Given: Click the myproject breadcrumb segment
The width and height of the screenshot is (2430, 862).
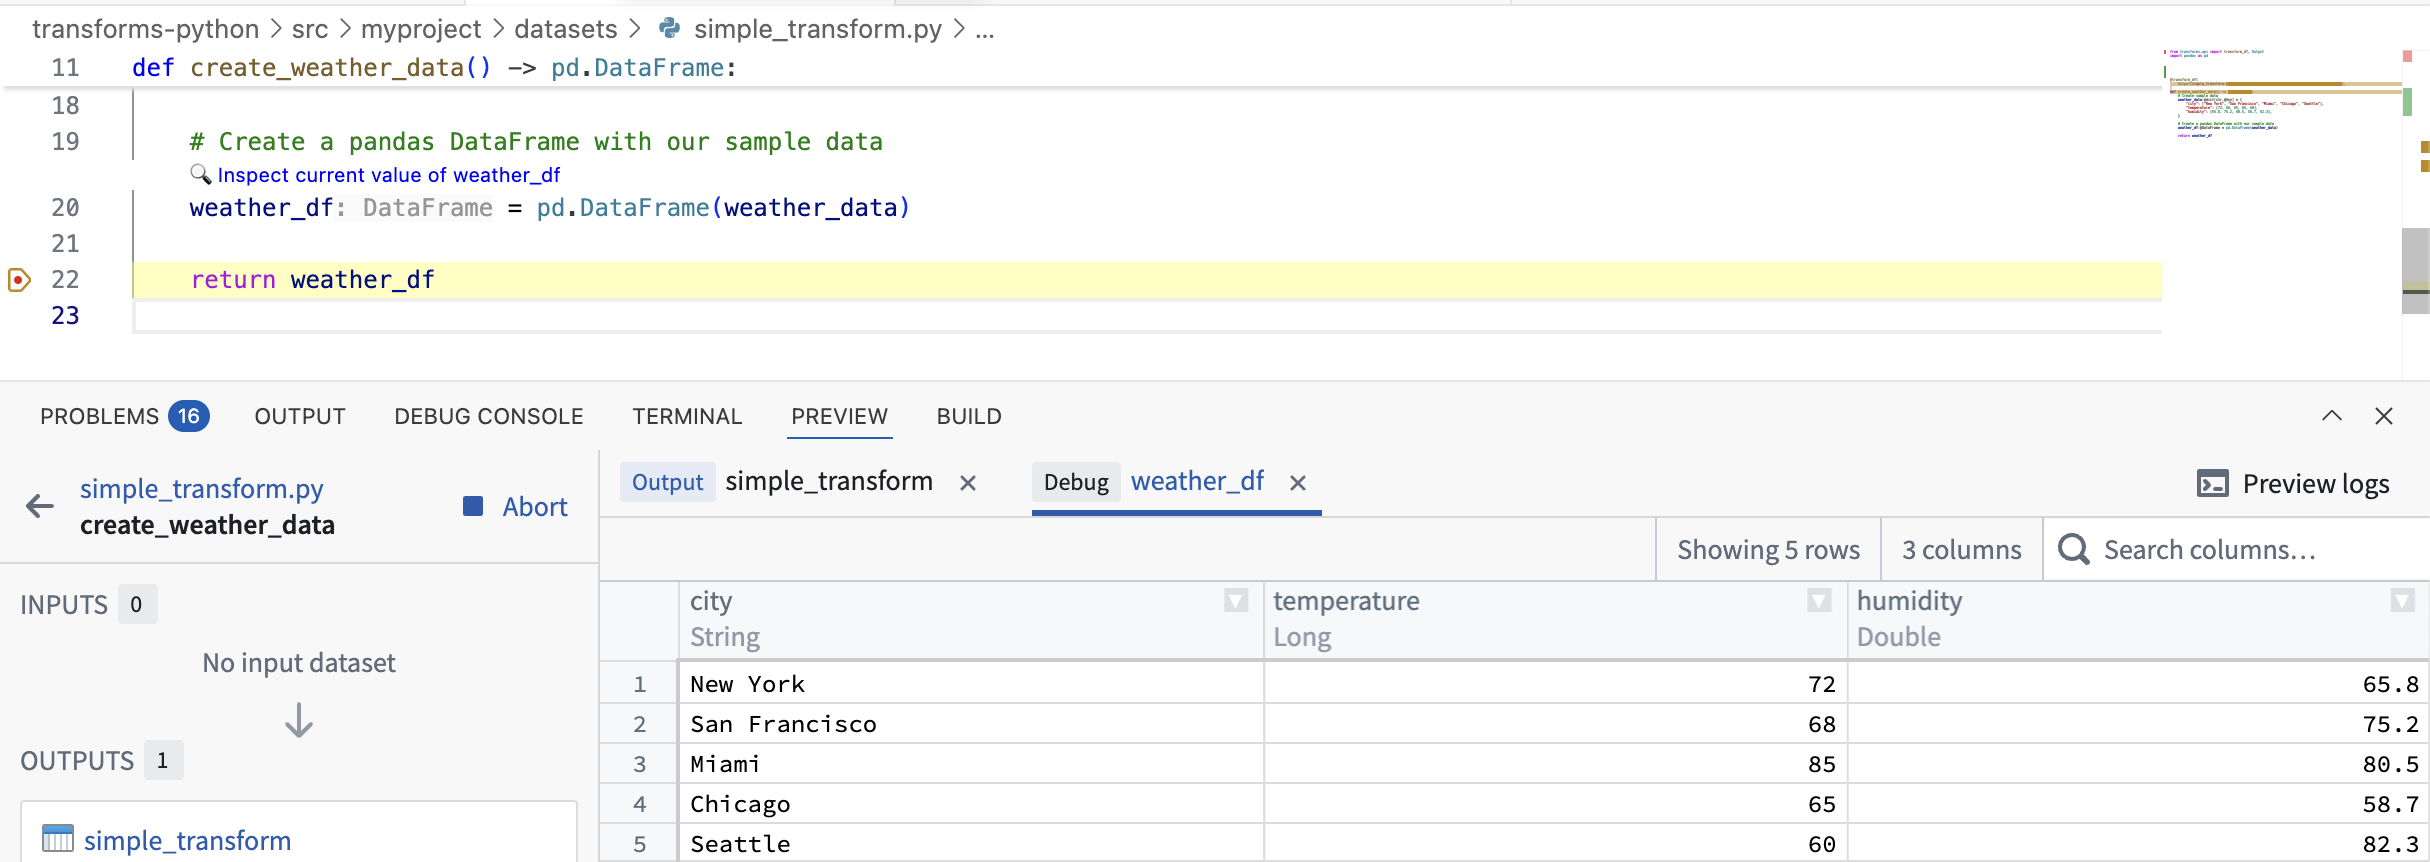Looking at the screenshot, I should point(421,29).
